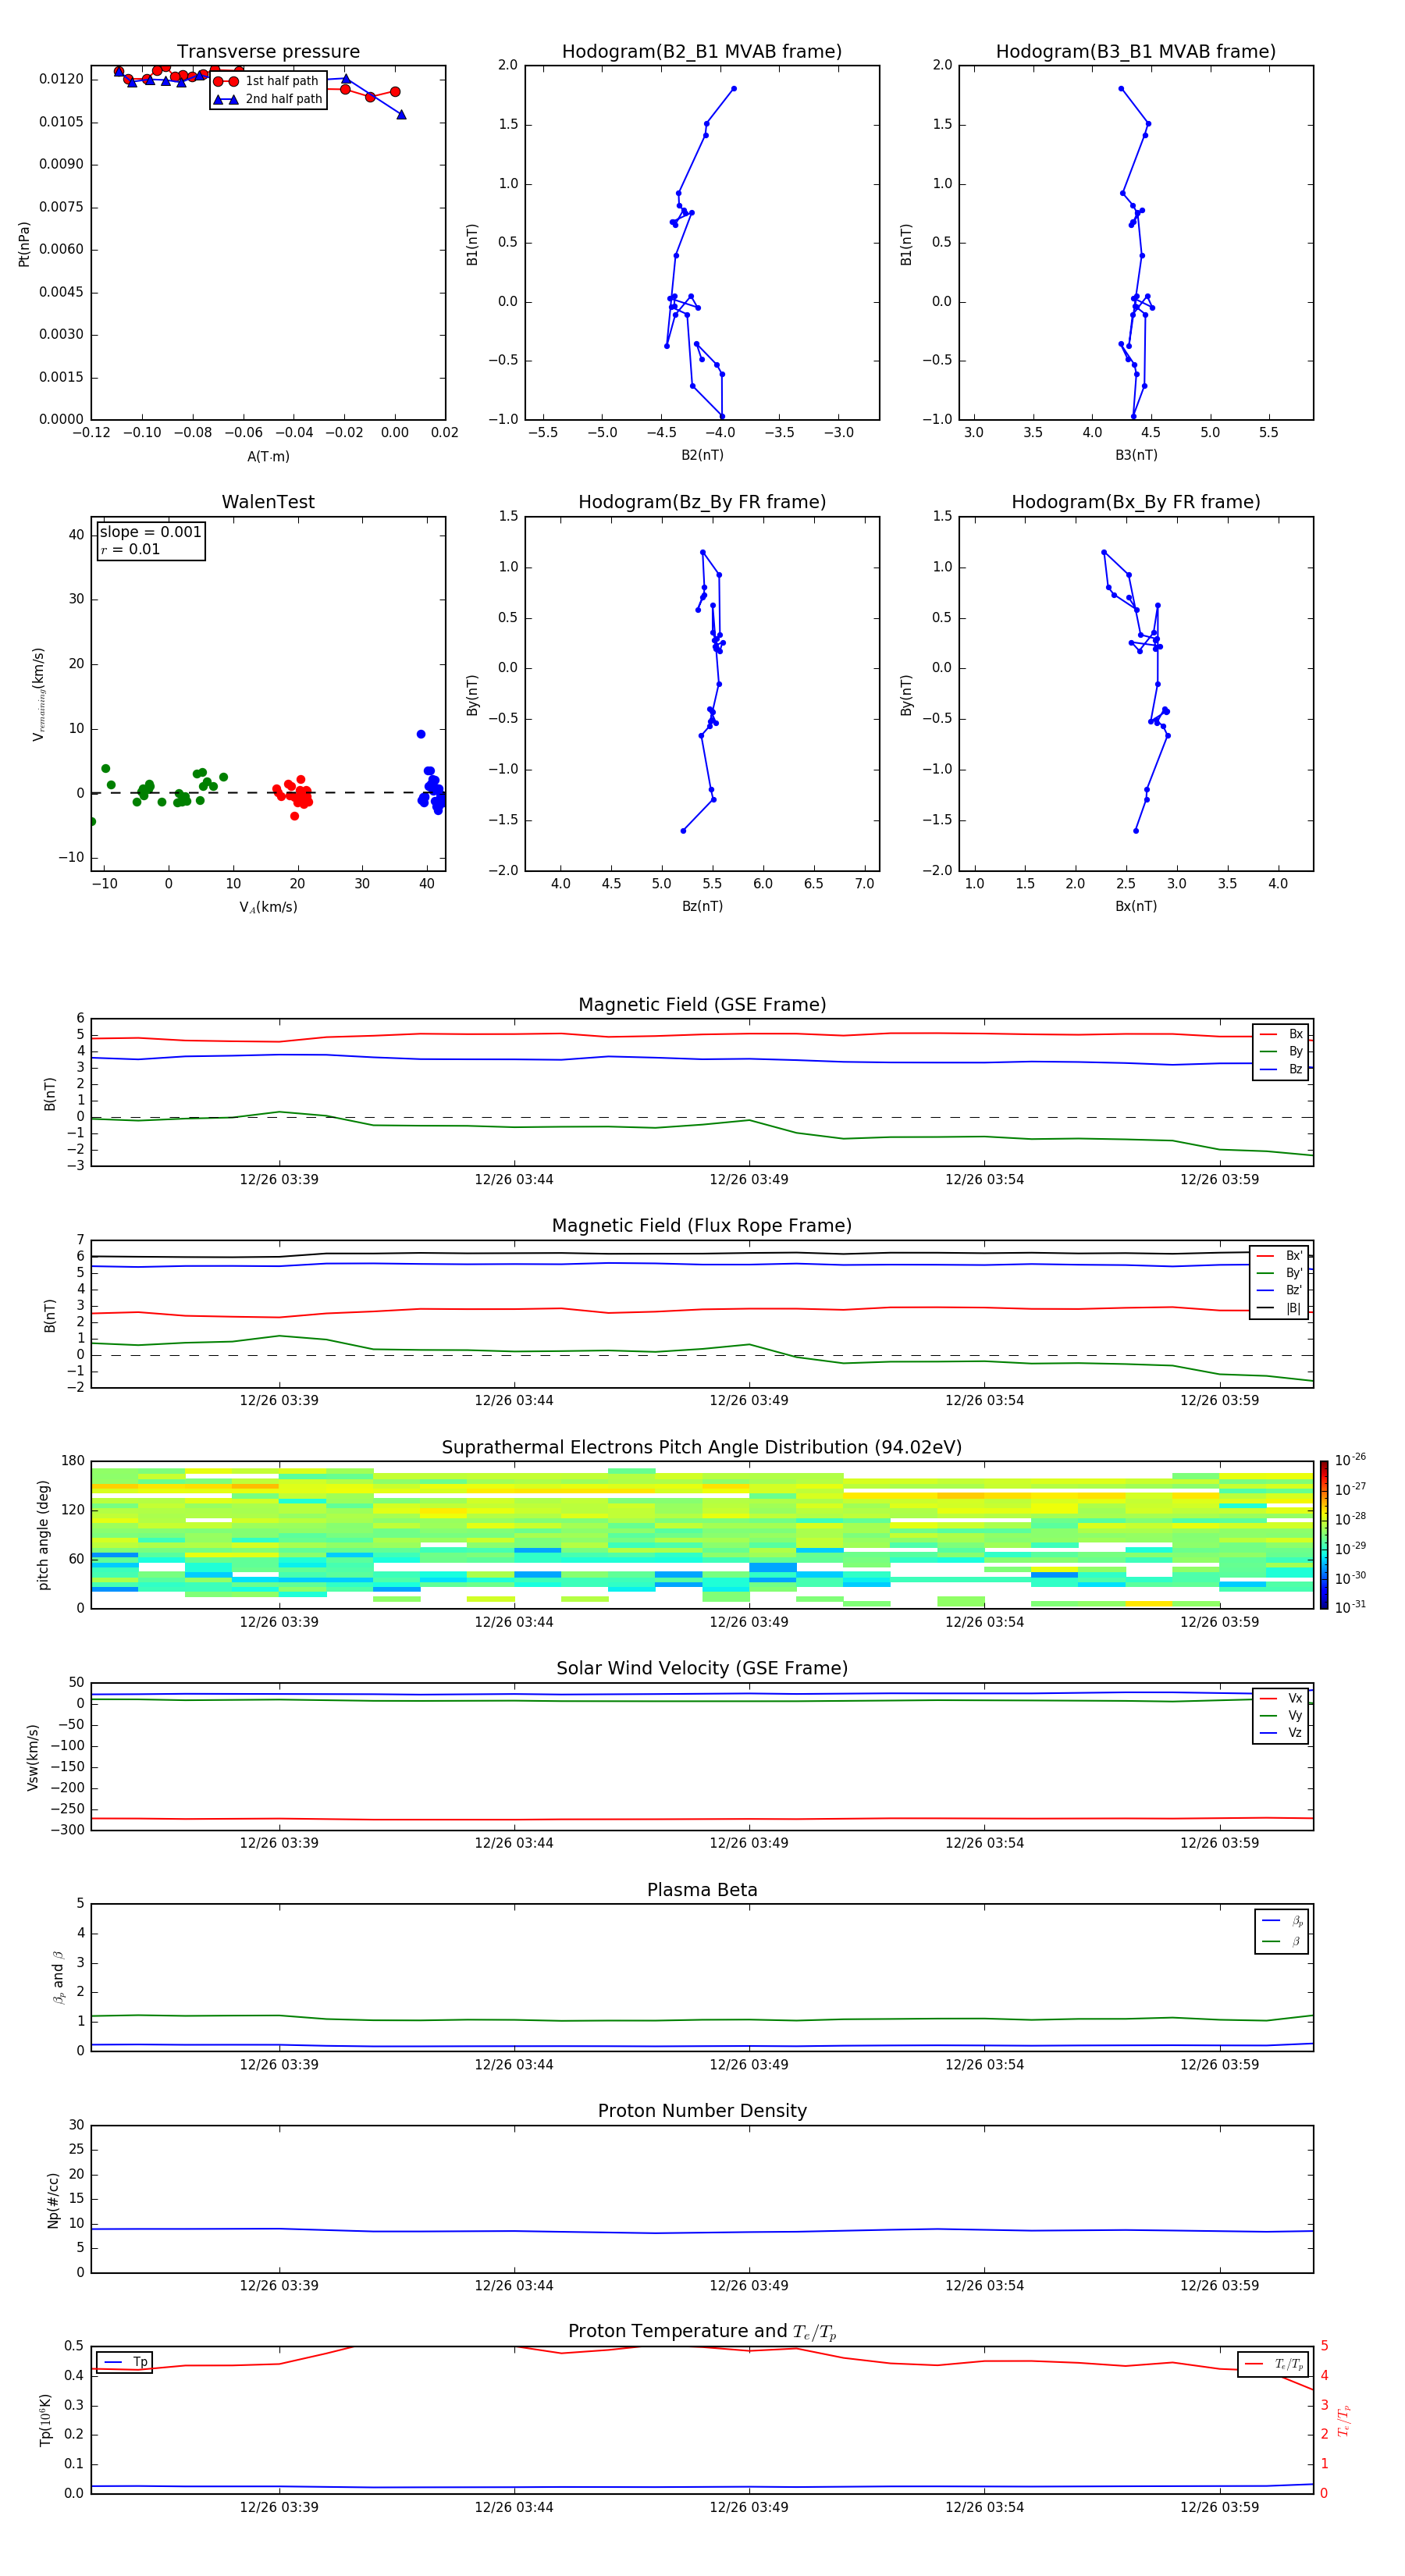The height and width of the screenshot is (2576, 1405).
Task: Click the 'Magnetic Field (Flux Rope Frame)' title
Action: tap(702, 1226)
